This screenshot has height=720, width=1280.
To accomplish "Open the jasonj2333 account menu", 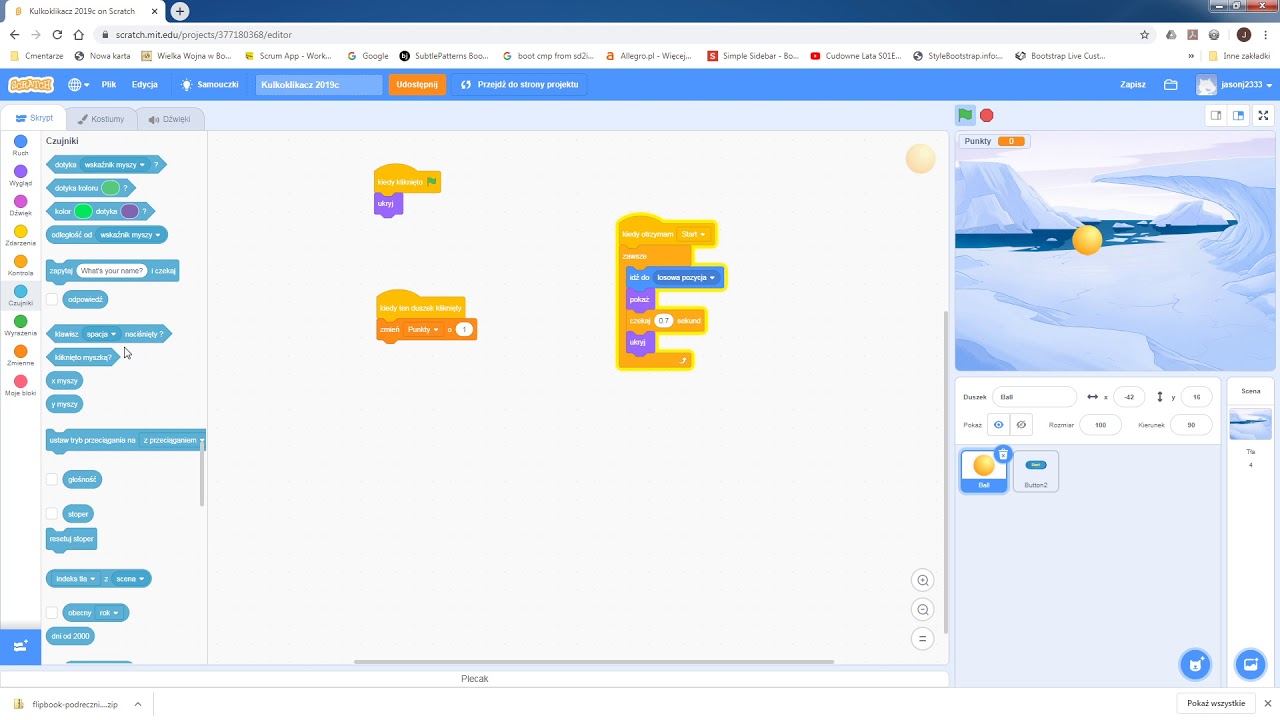I will (1235, 85).
